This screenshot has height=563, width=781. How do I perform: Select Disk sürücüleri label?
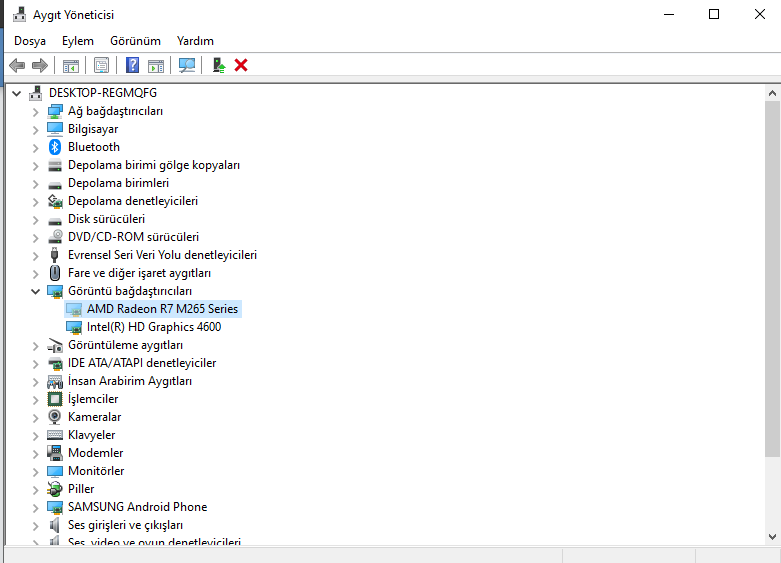[107, 219]
